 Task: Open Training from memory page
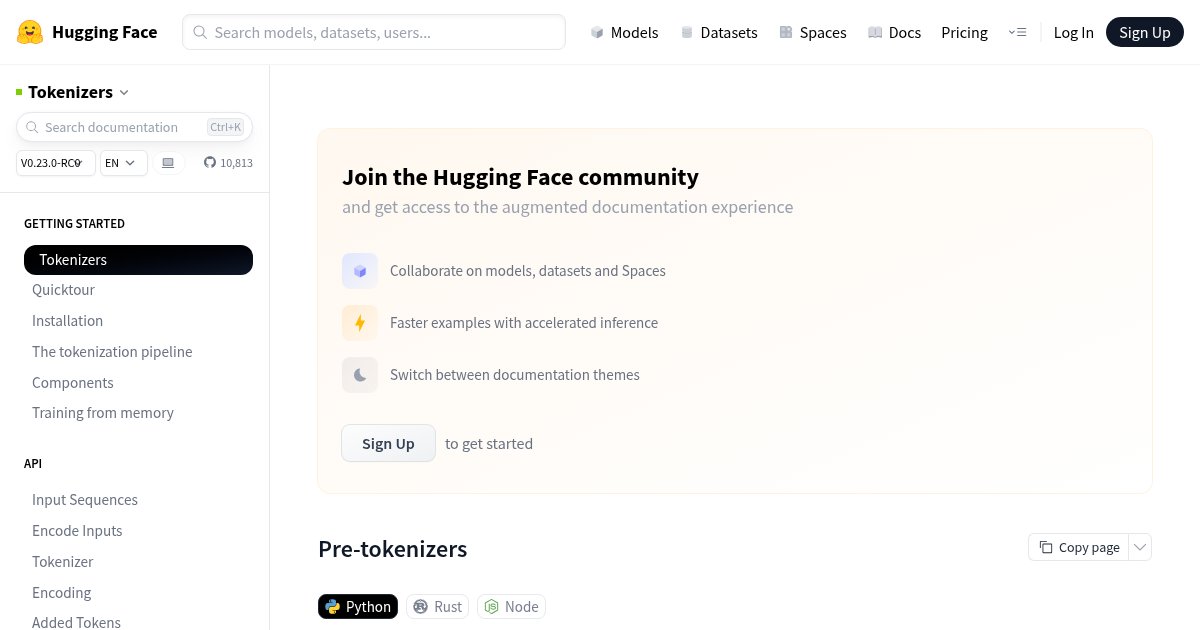103,413
